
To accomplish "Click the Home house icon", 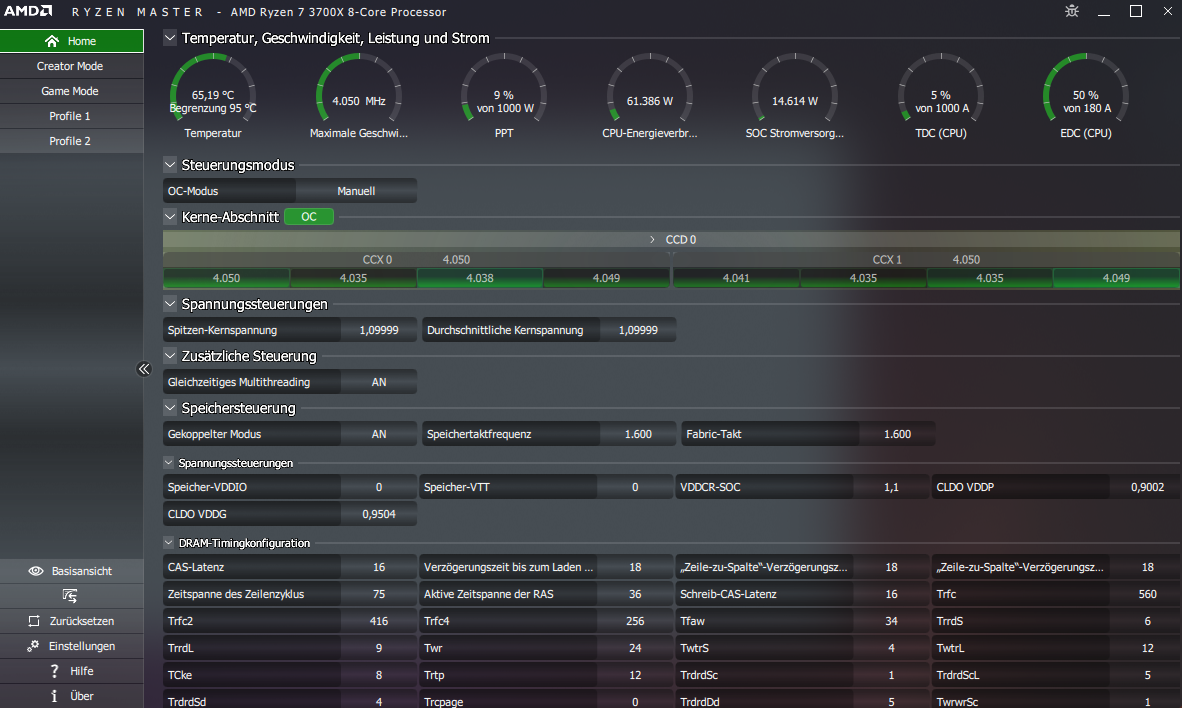I will coord(51,41).
